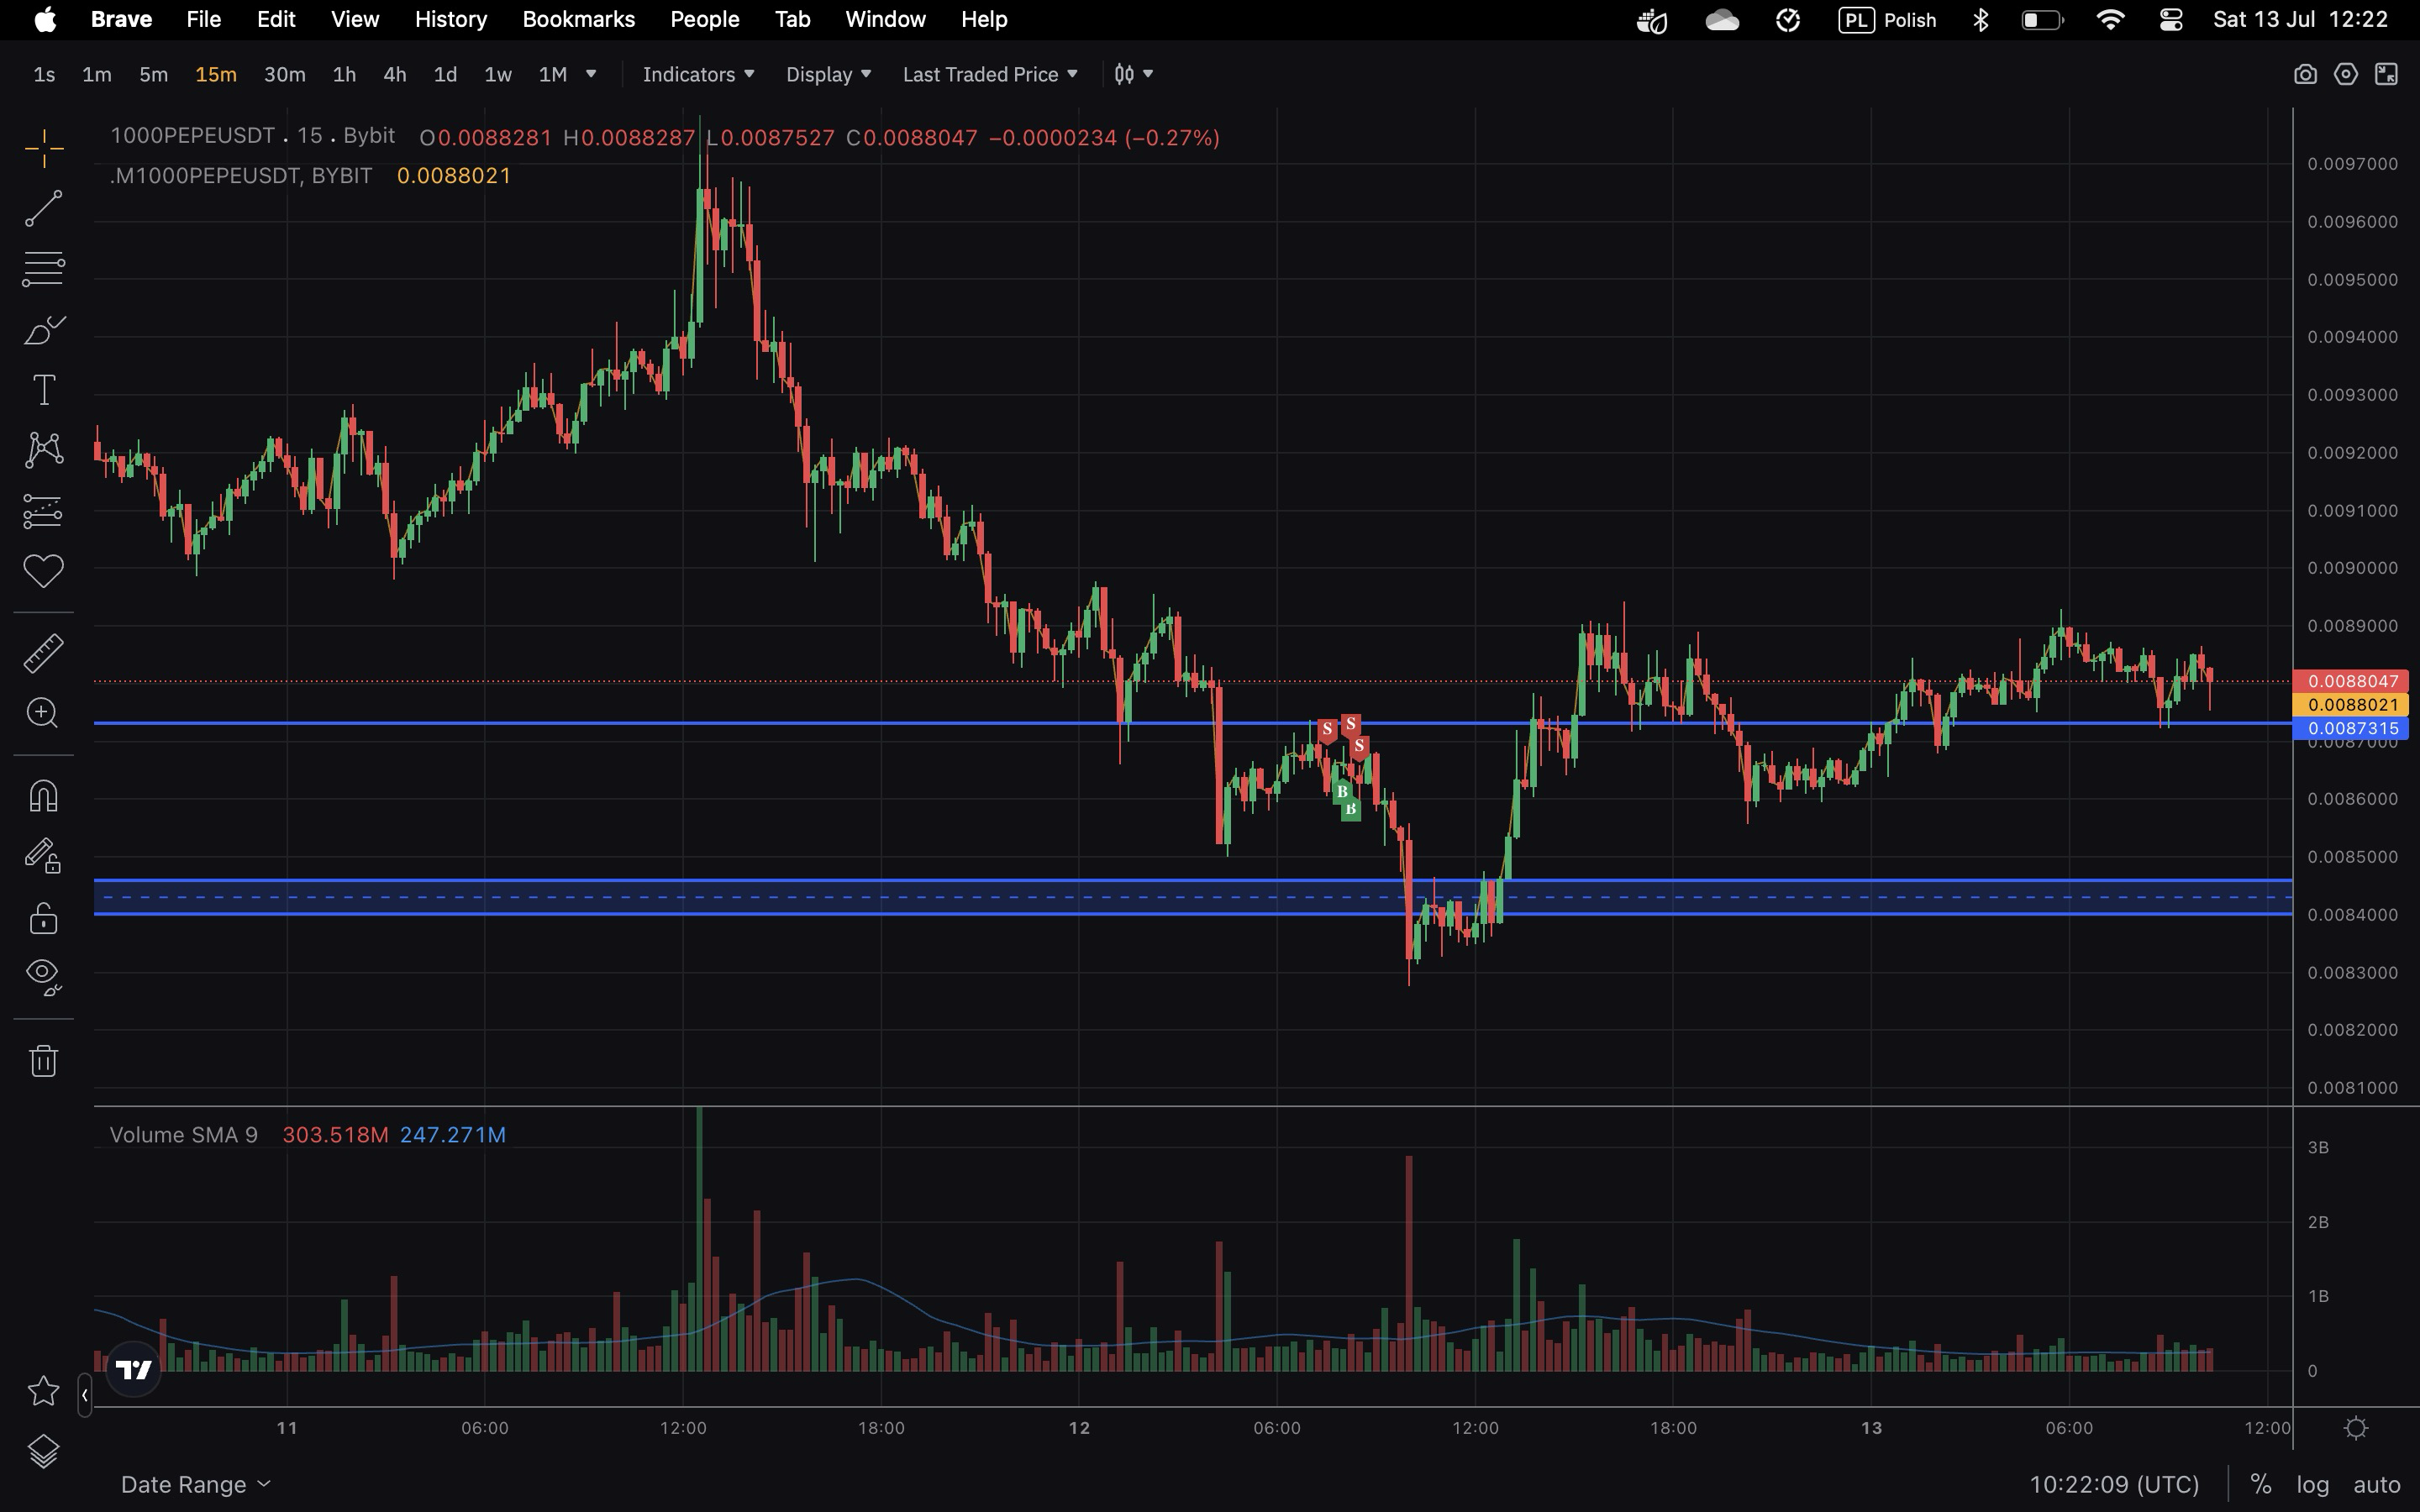The width and height of the screenshot is (2420, 1512).
Task: Click the .M1000PEPEUSDT, BYBIT mark price legend
Action: (x=241, y=176)
